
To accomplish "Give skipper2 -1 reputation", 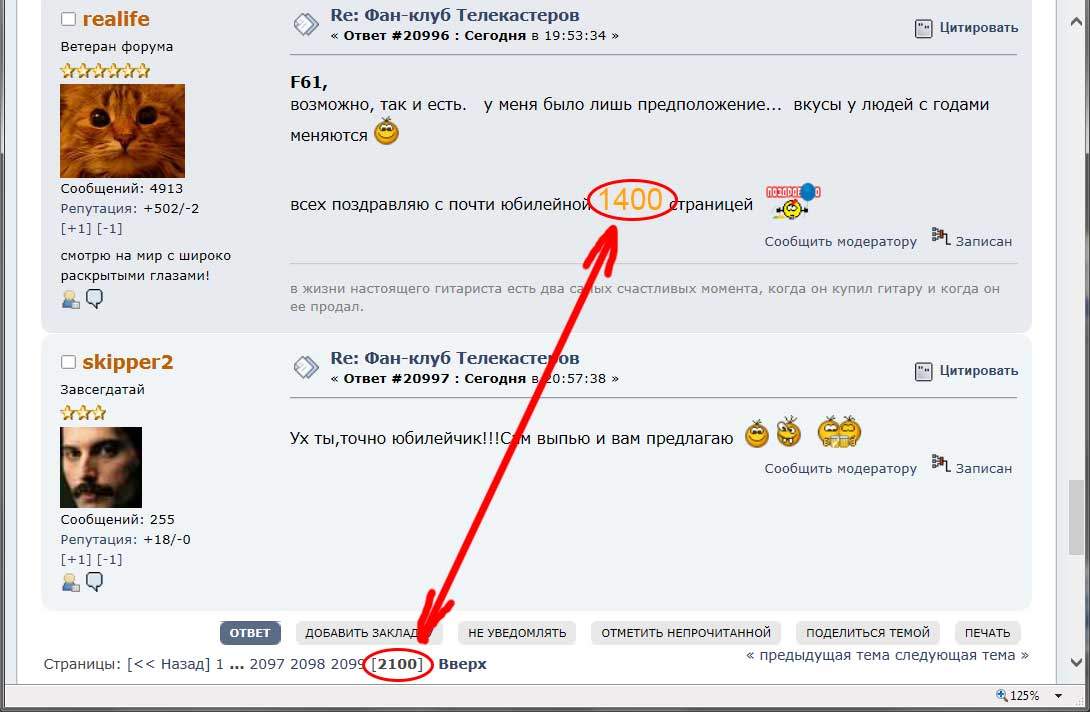I will [109, 559].
